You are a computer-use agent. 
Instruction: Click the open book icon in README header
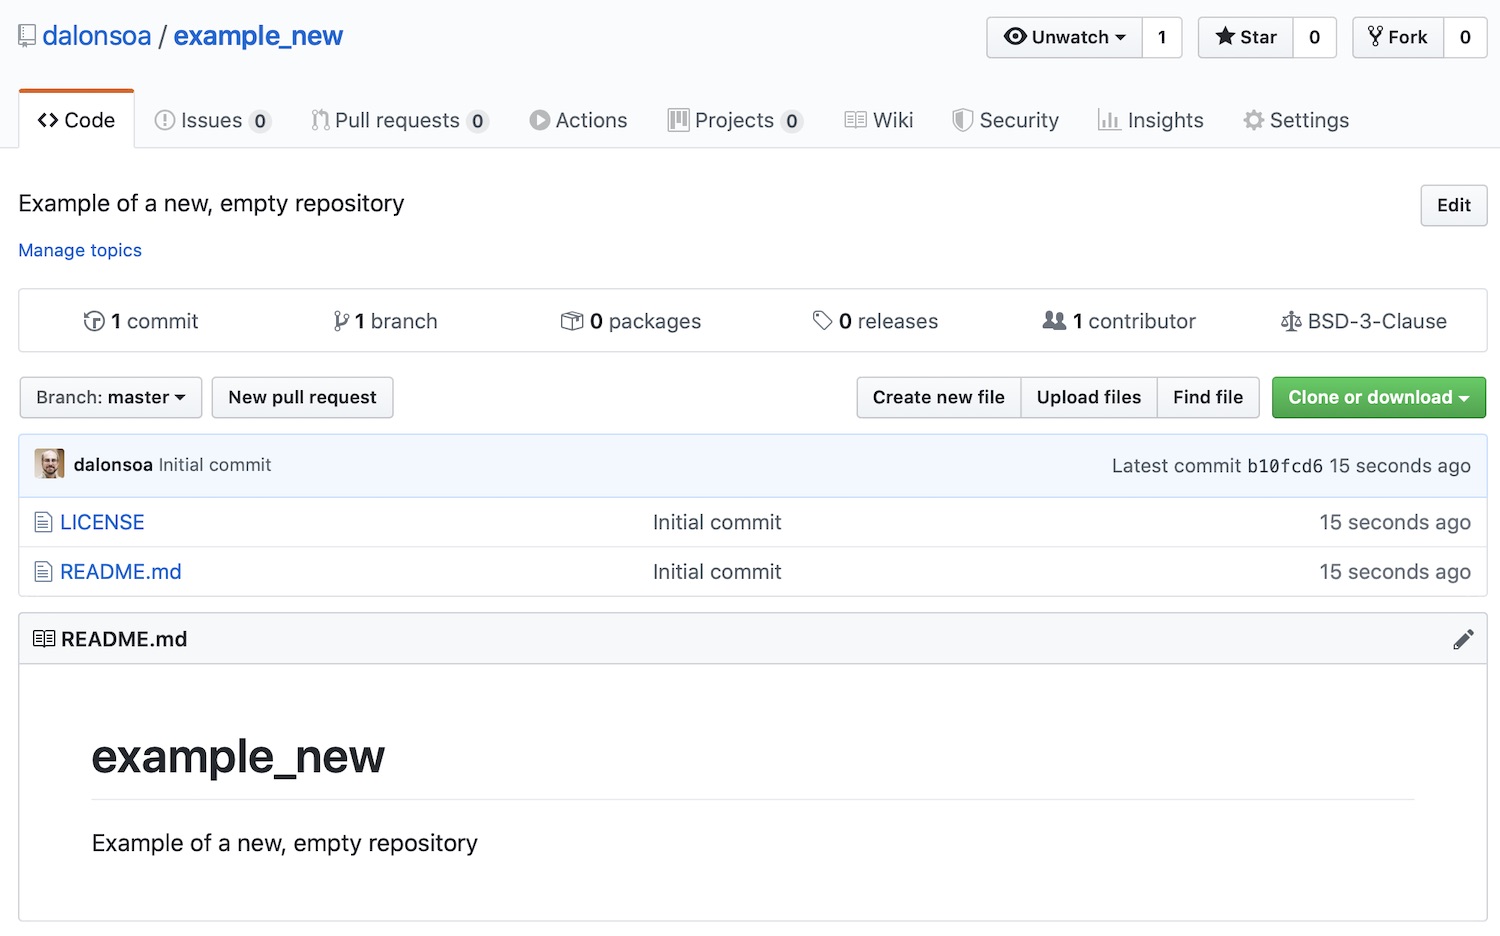coord(44,639)
